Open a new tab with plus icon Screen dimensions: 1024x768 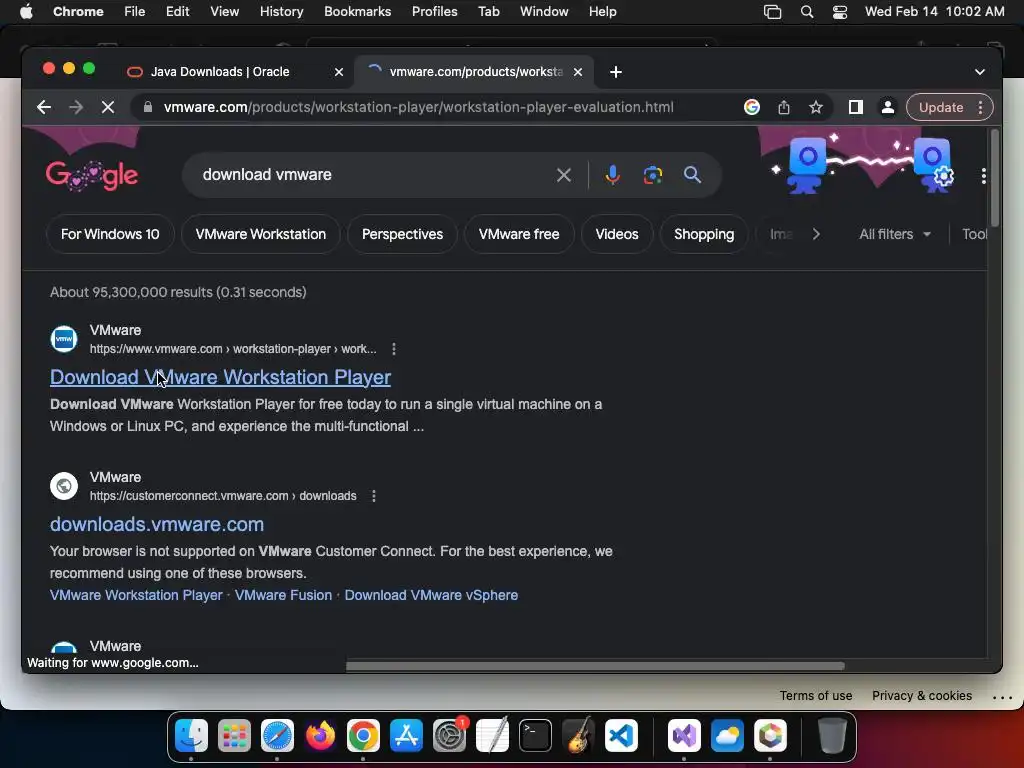[616, 72]
